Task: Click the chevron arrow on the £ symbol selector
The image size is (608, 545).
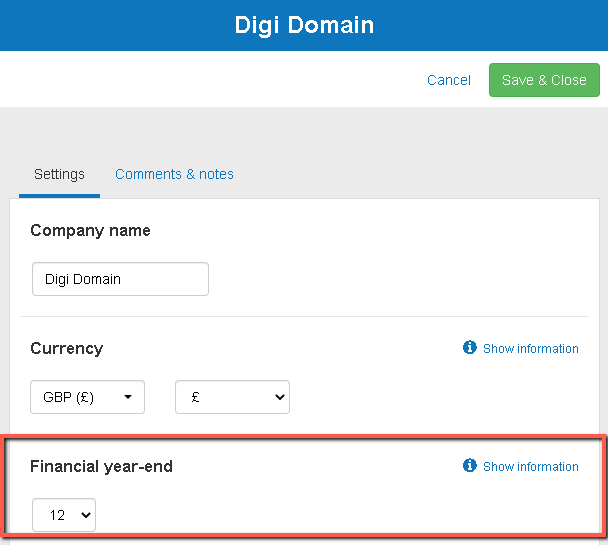Action: [279, 397]
